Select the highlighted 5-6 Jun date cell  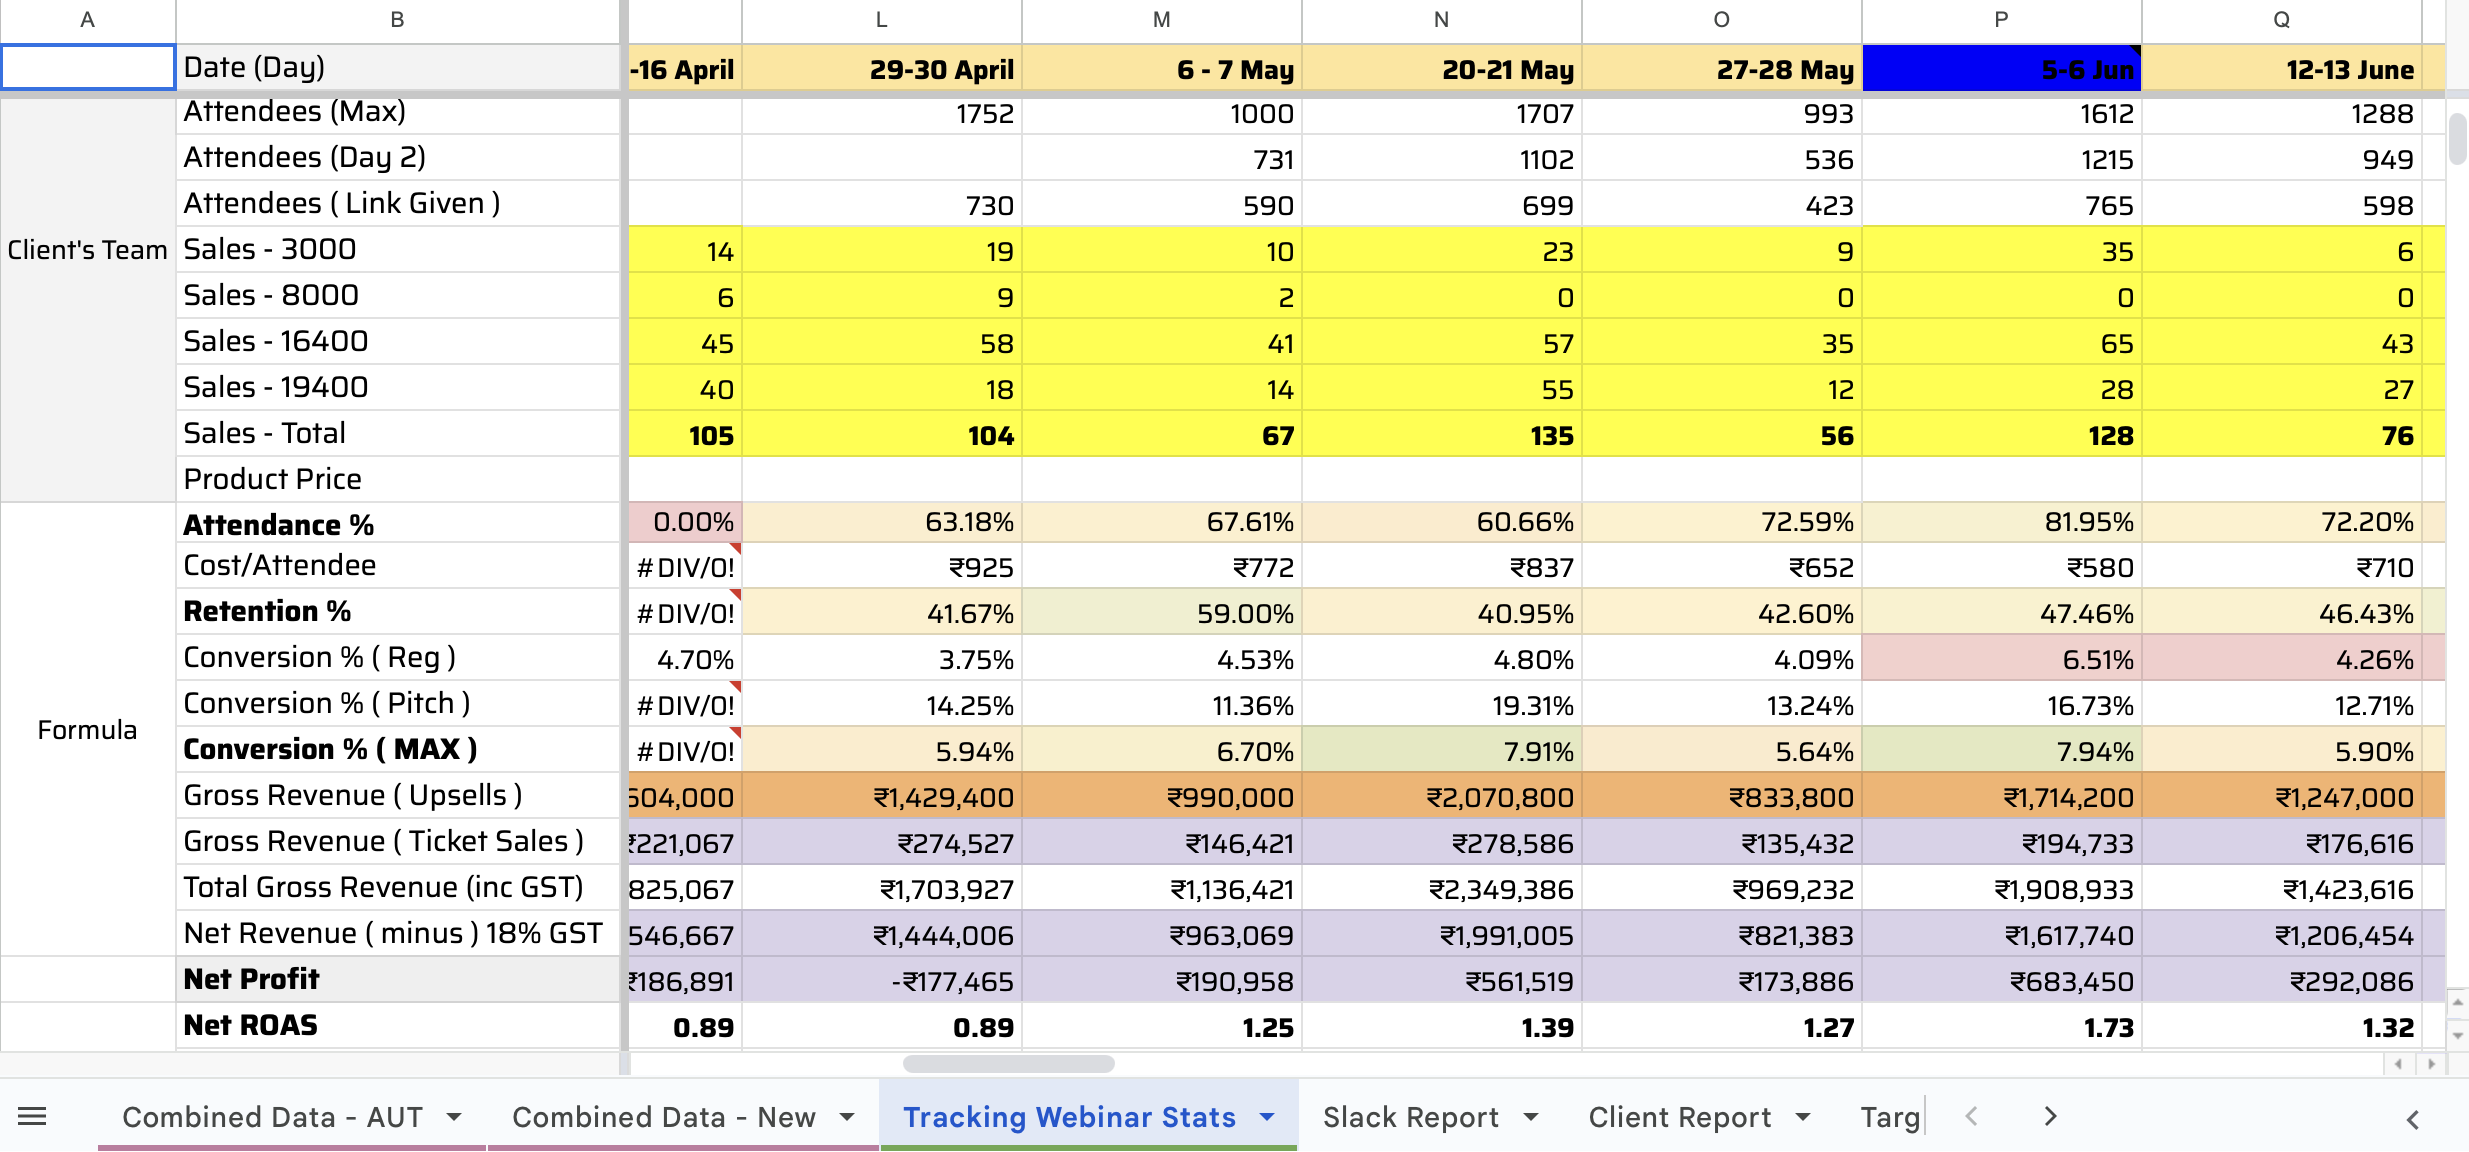[x=2000, y=69]
